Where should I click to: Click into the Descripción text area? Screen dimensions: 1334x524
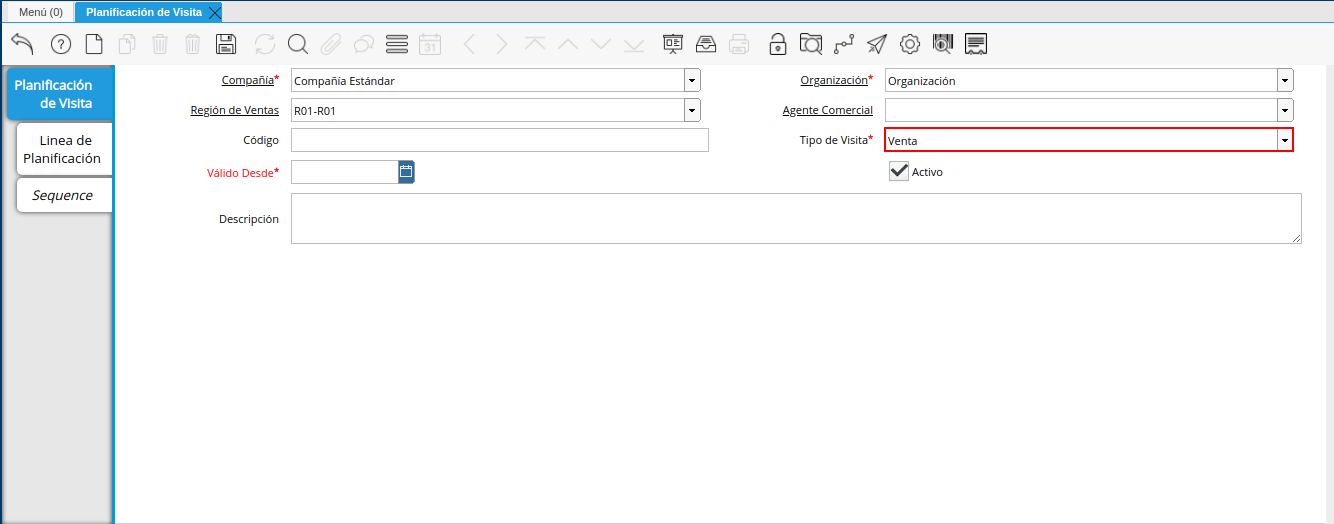click(796, 218)
